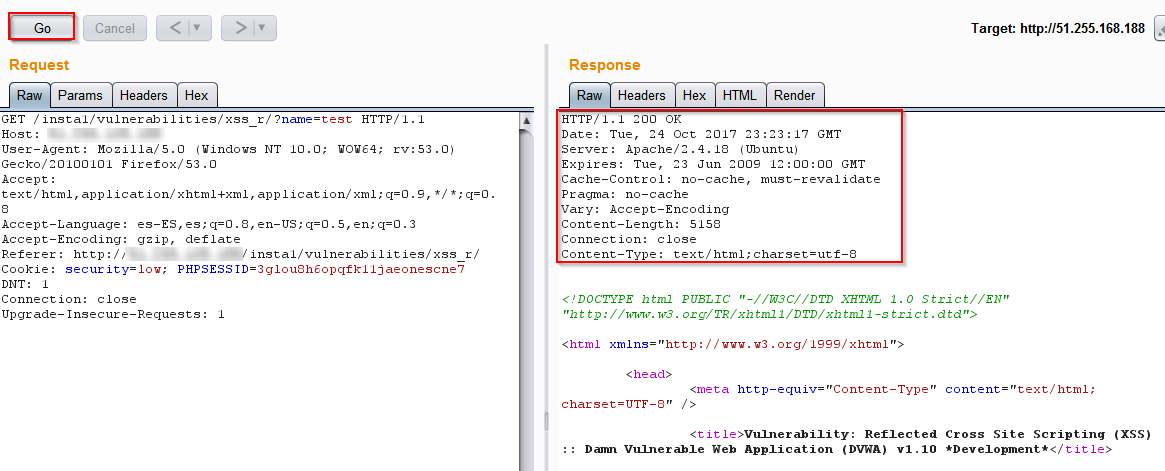Viewport: 1165px width, 471px height.
Task: Click the Target host label
Action: [x=1057, y=29]
